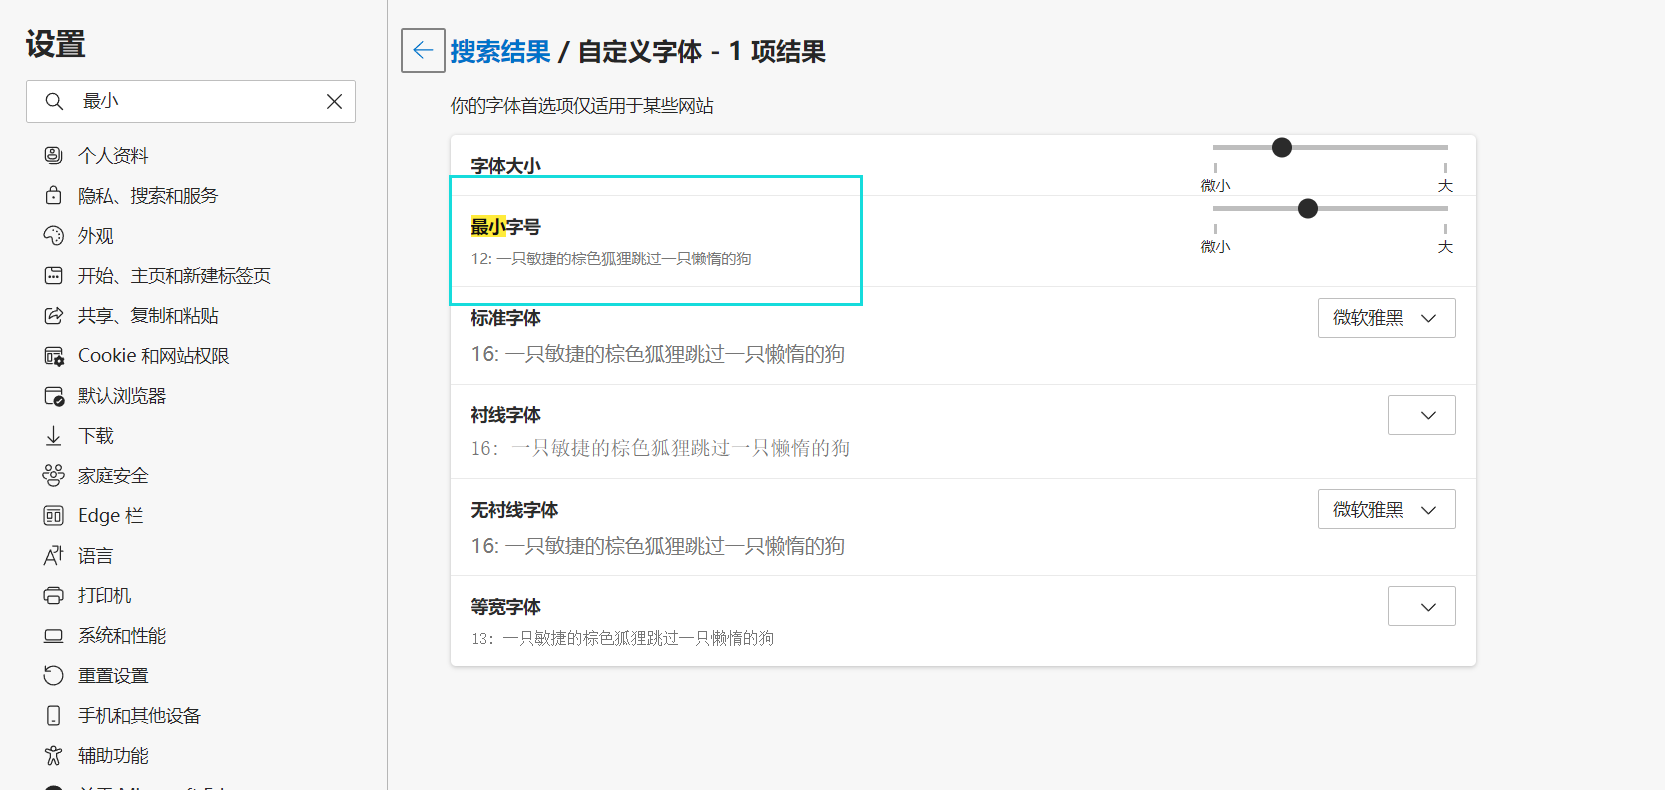
Task: Open the 等宽字体 font dropdown
Action: [1421, 606]
